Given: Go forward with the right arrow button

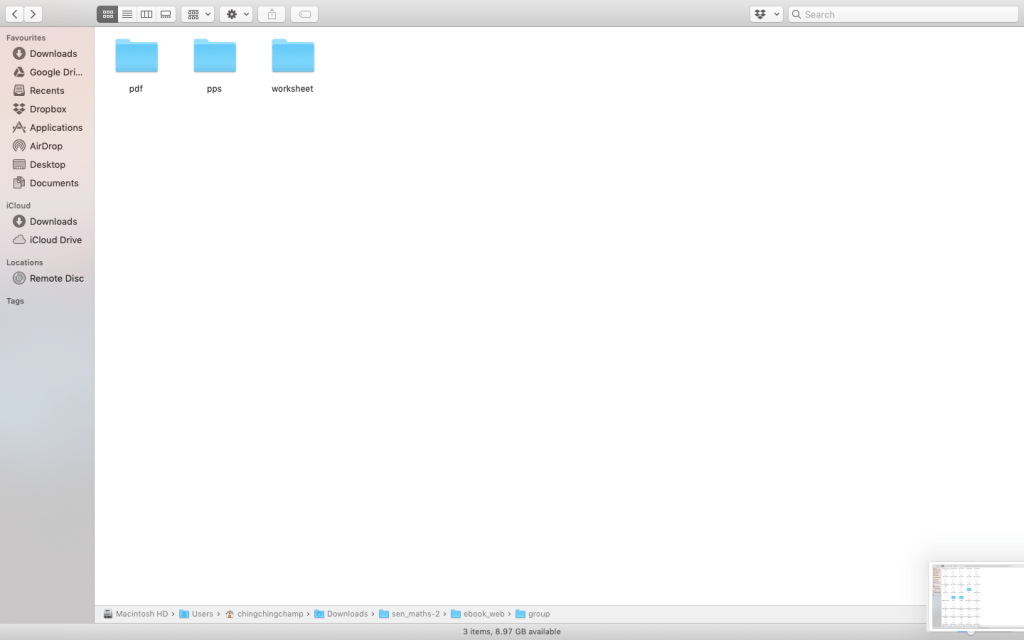Looking at the screenshot, I should coord(33,14).
